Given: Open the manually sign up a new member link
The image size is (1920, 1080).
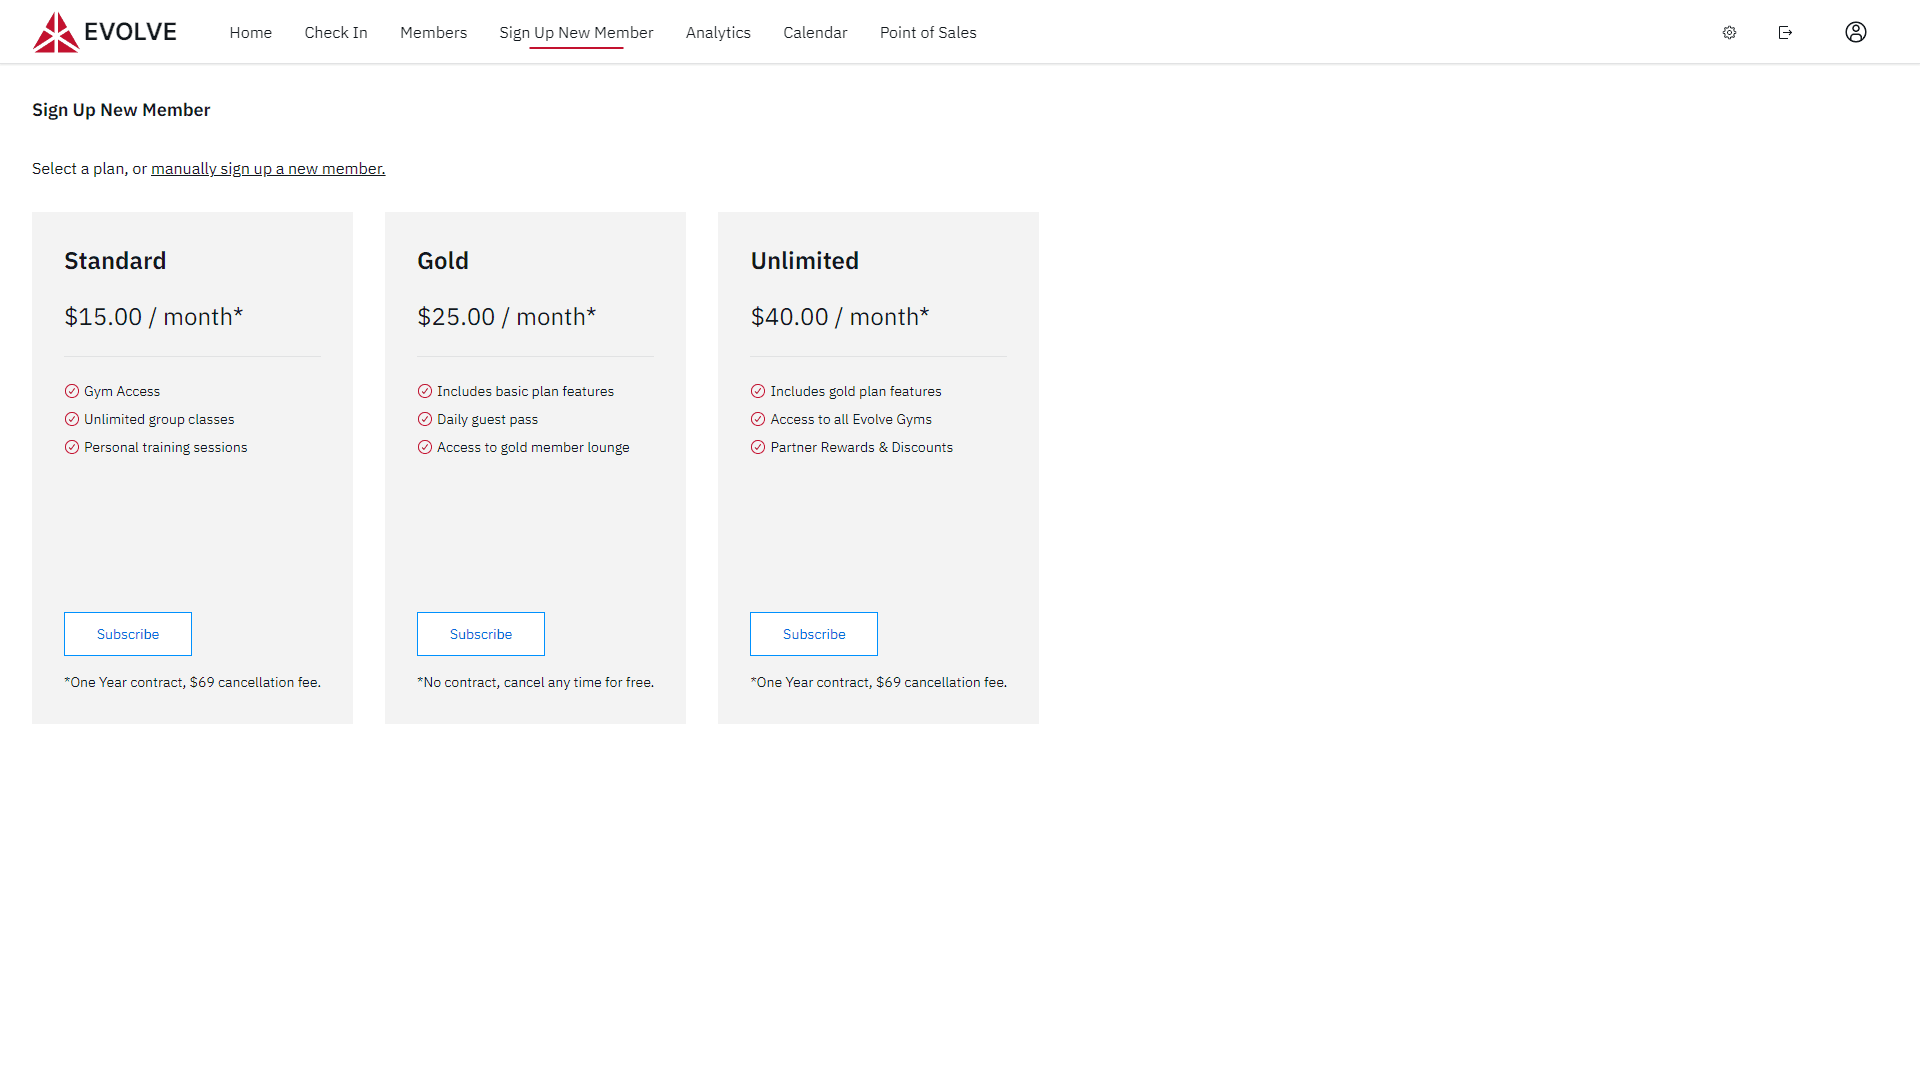Looking at the screenshot, I should 267,168.
